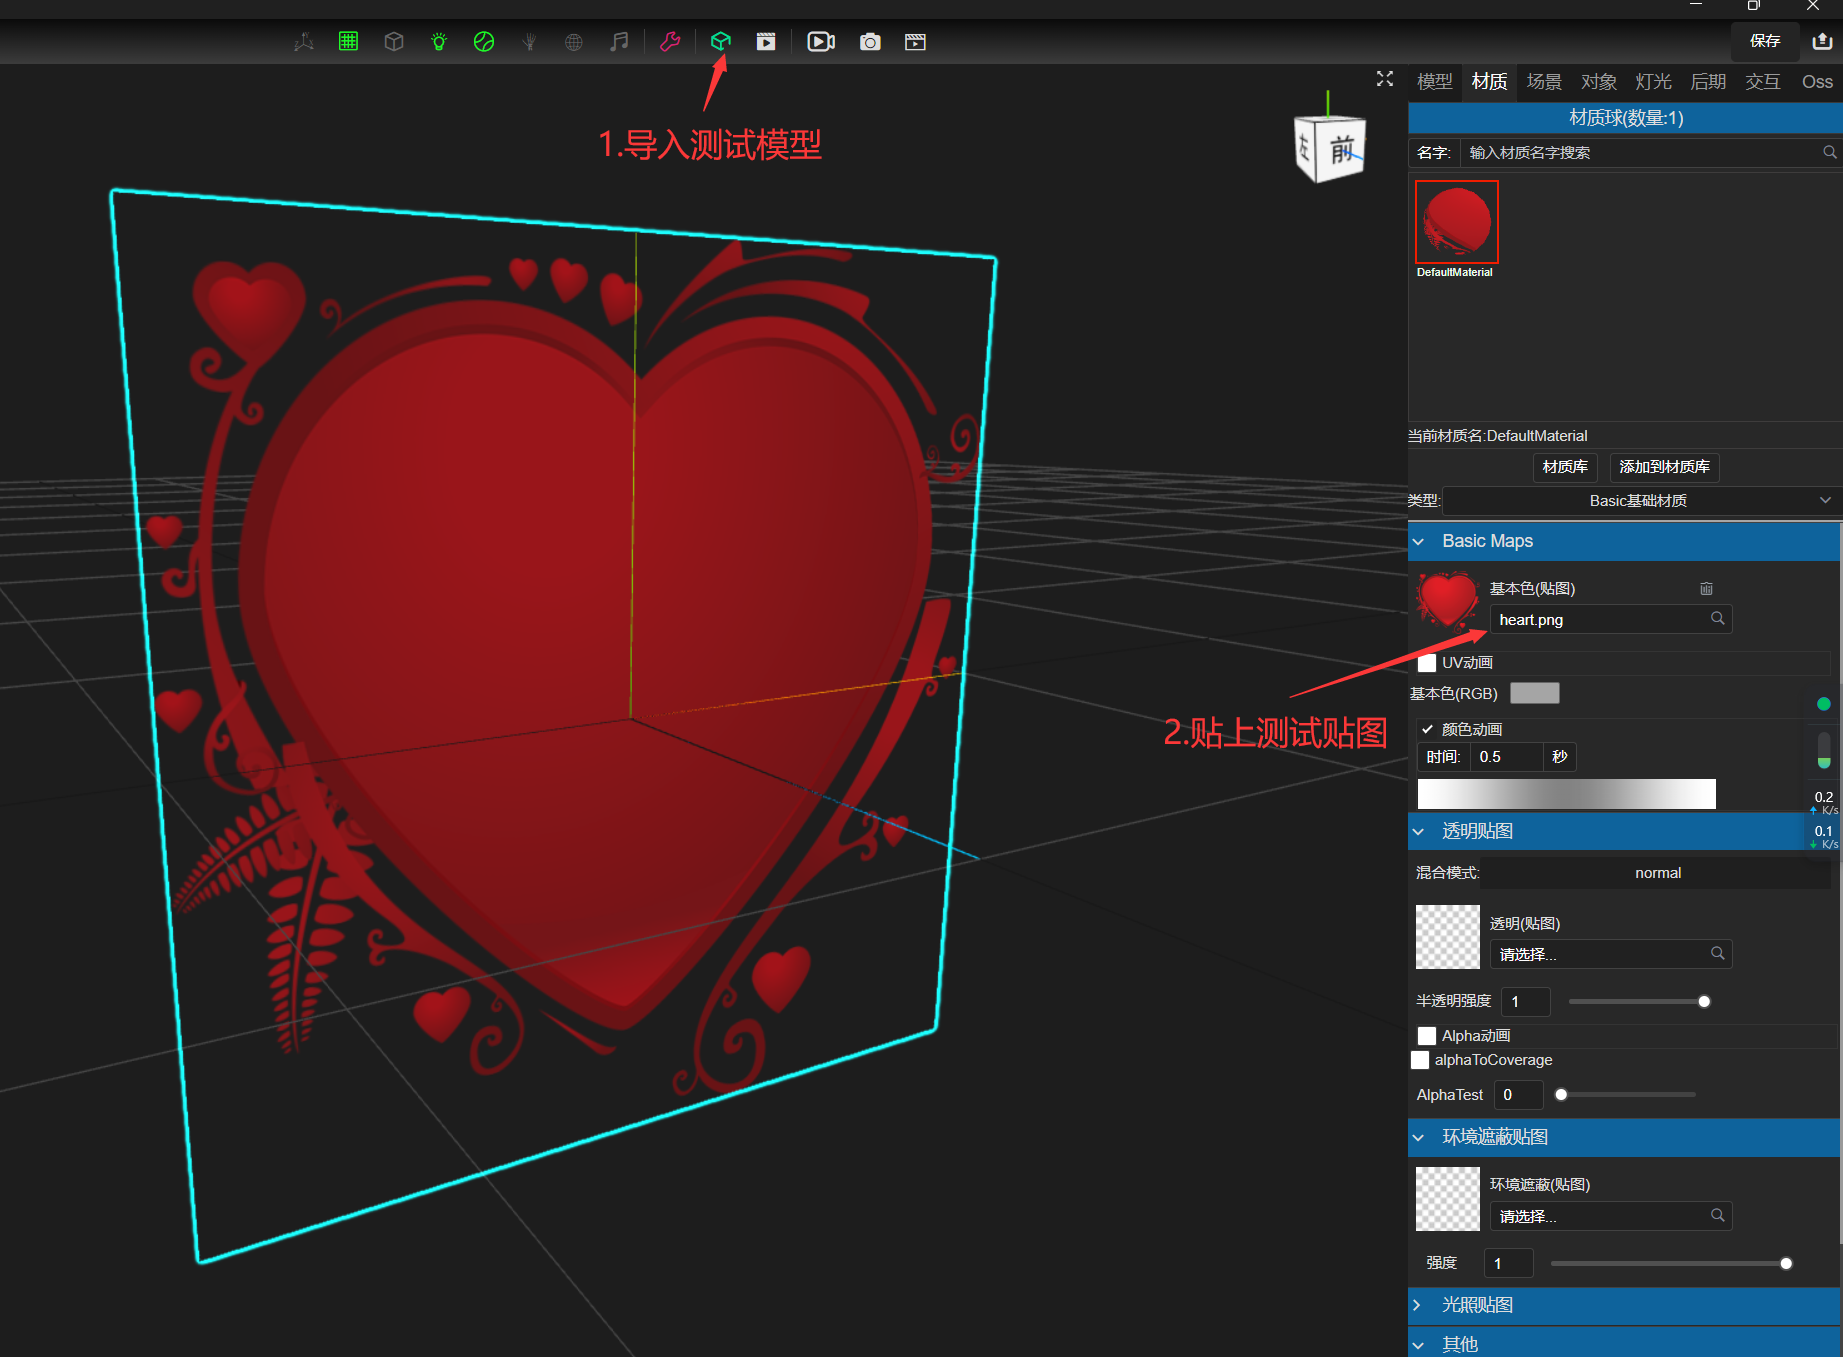The image size is (1843, 1357).
Task: Click 添加到材质库 button
Action: [x=1664, y=467]
